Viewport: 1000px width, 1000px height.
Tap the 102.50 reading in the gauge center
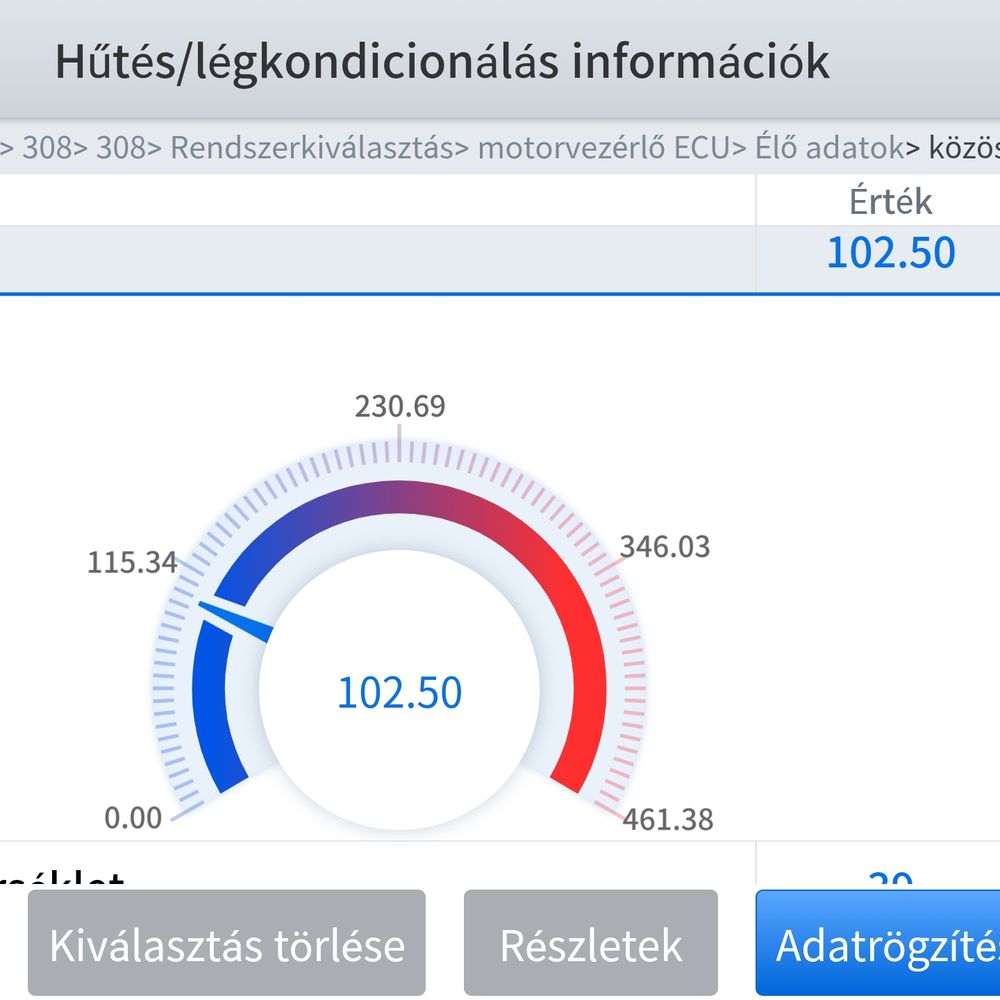[399, 693]
